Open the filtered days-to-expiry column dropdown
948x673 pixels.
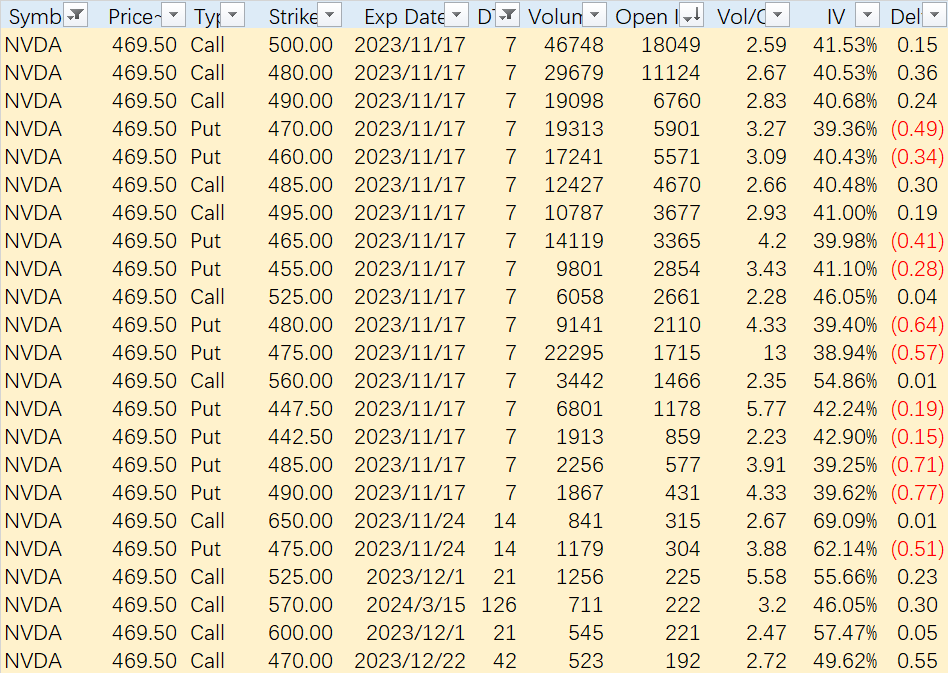click(x=508, y=15)
